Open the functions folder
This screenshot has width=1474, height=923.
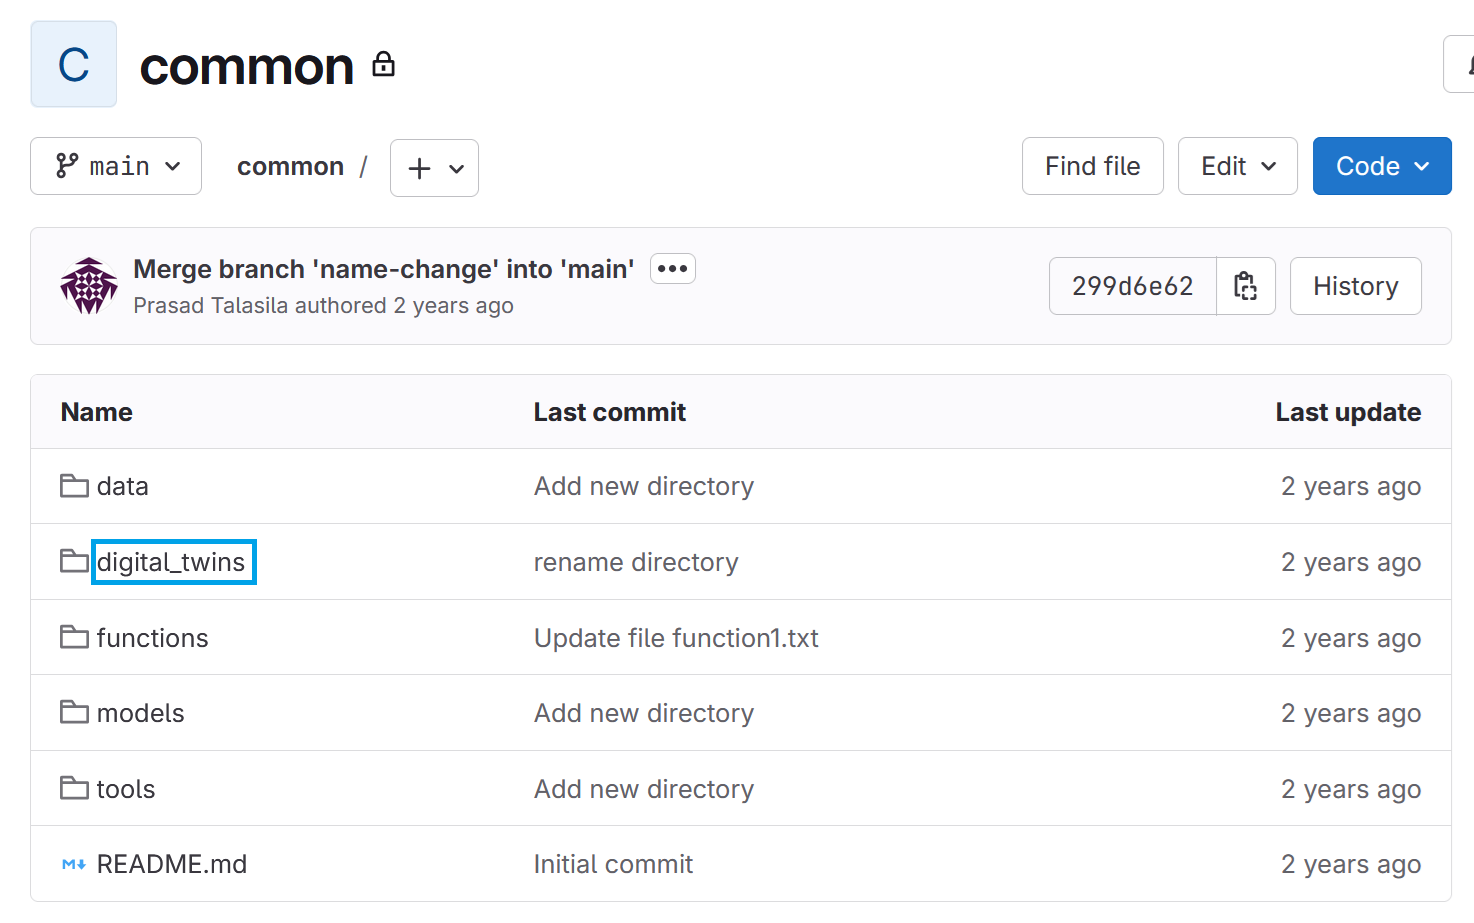pyautogui.click(x=152, y=637)
